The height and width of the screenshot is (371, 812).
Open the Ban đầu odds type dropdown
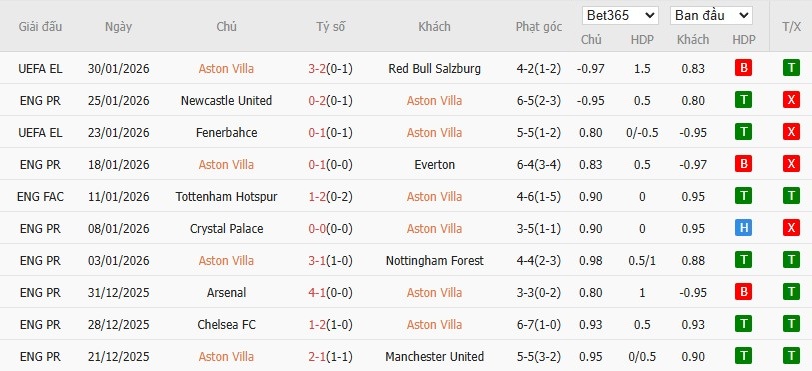point(712,16)
